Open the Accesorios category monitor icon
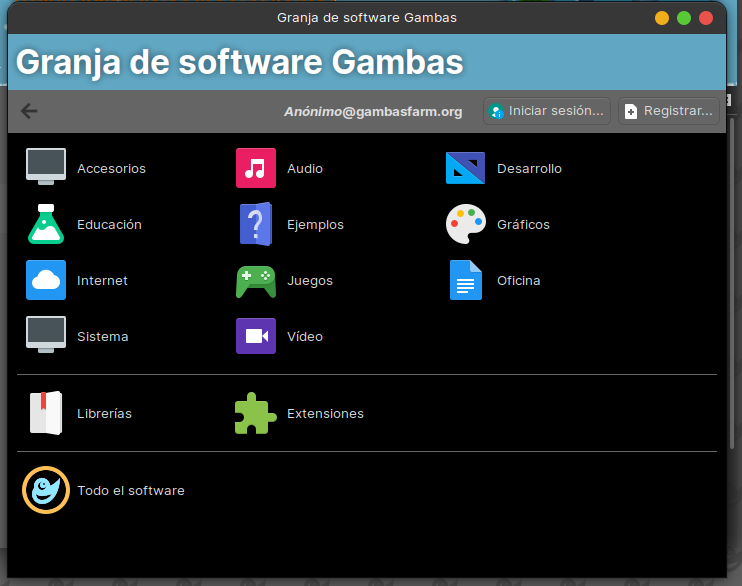742x586 pixels. (x=46, y=168)
